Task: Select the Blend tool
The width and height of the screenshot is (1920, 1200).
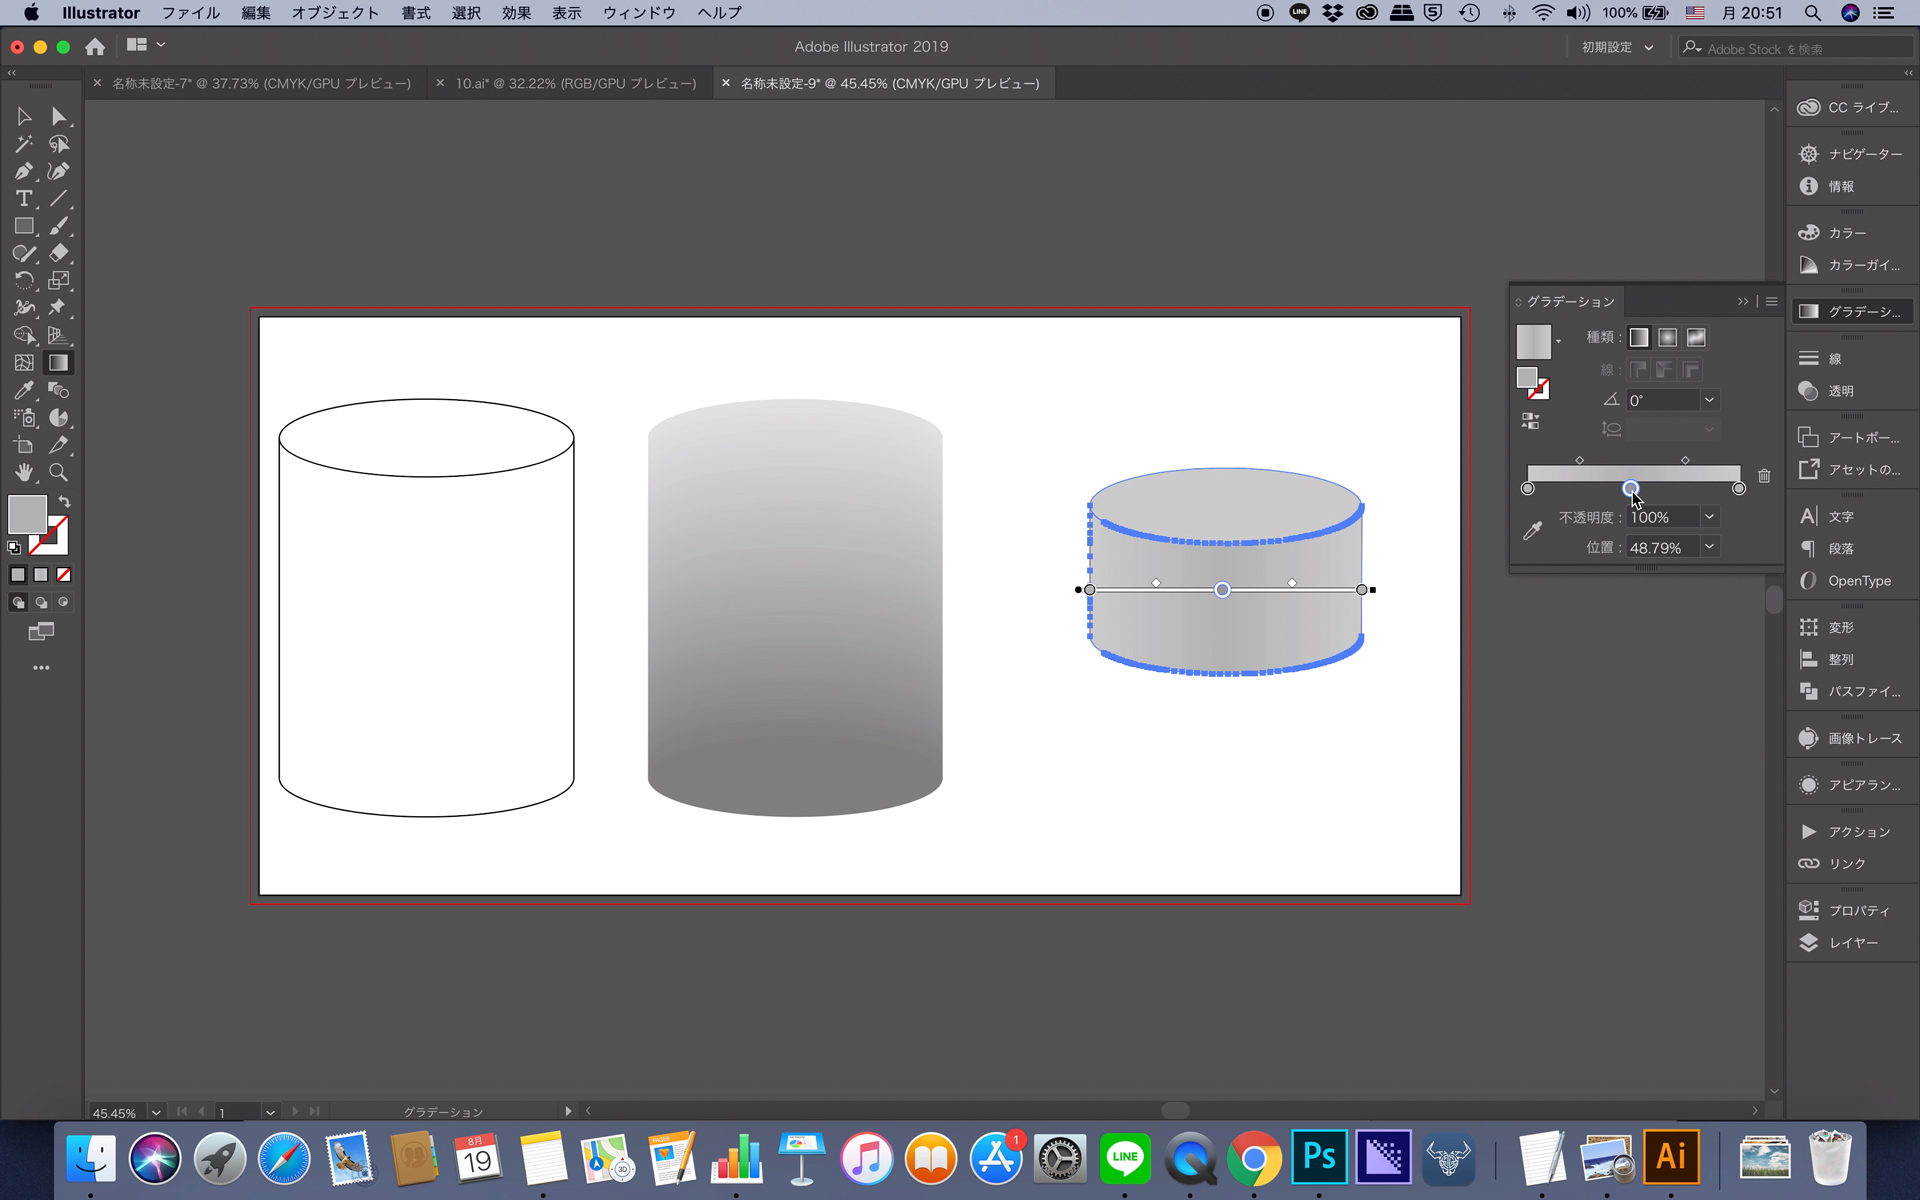Action: (59, 390)
